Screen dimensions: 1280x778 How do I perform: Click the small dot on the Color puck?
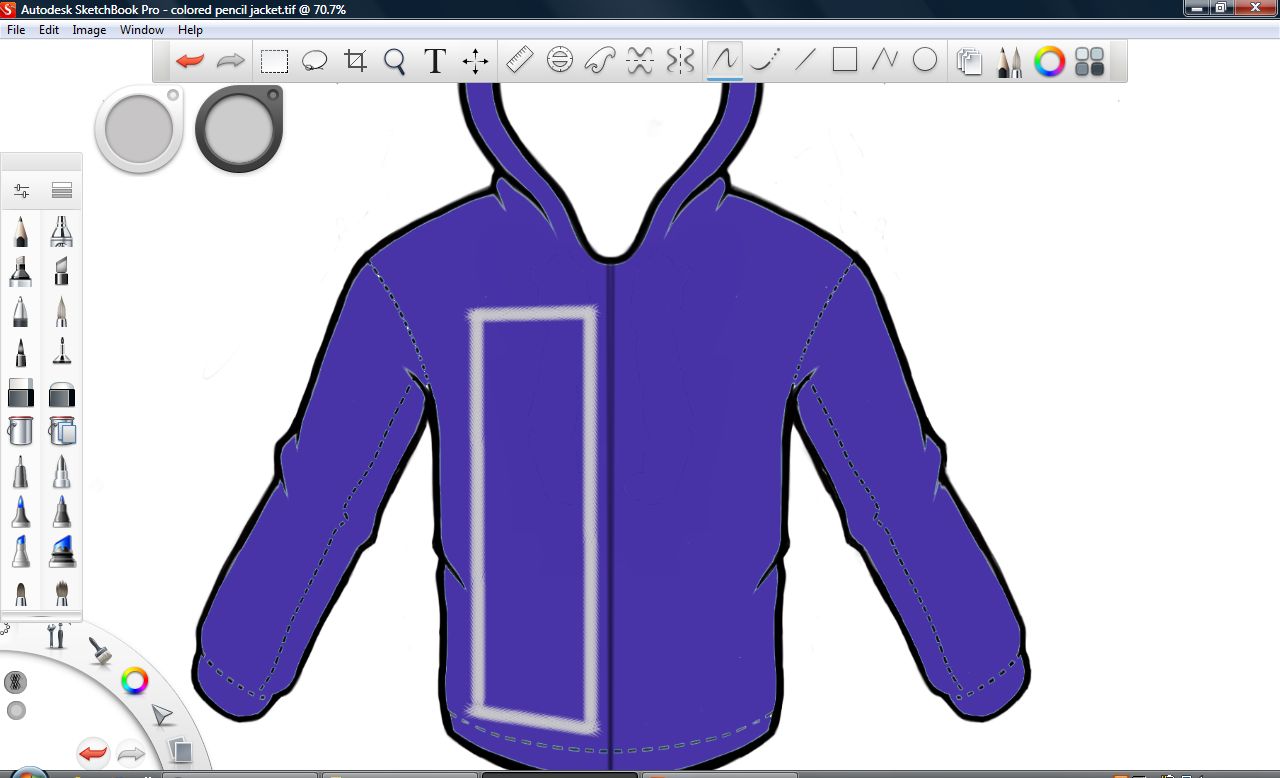(x=272, y=95)
